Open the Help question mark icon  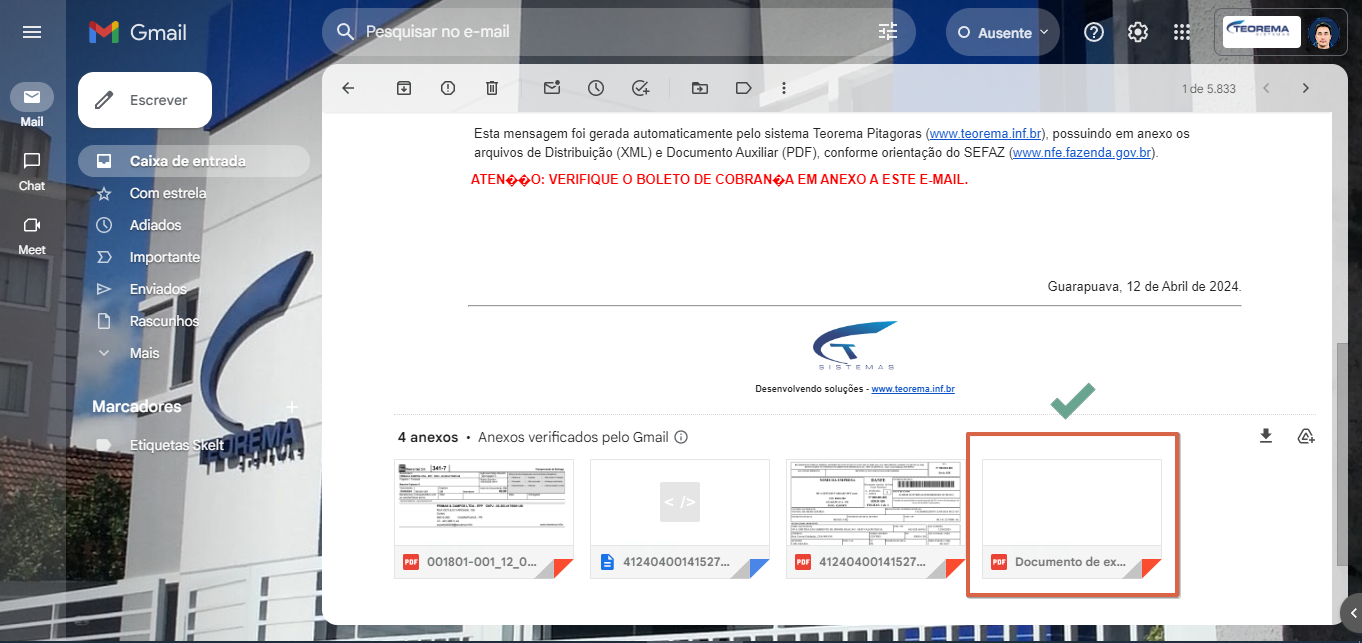tap(1094, 32)
